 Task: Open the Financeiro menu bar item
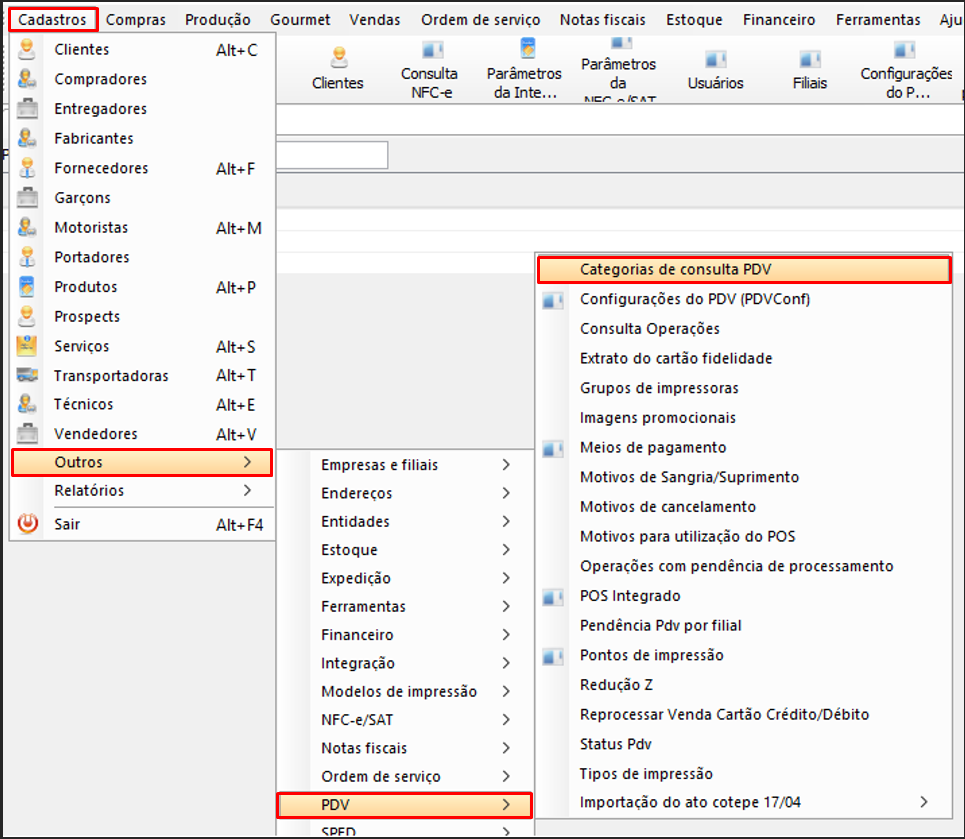pyautogui.click(x=779, y=20)
